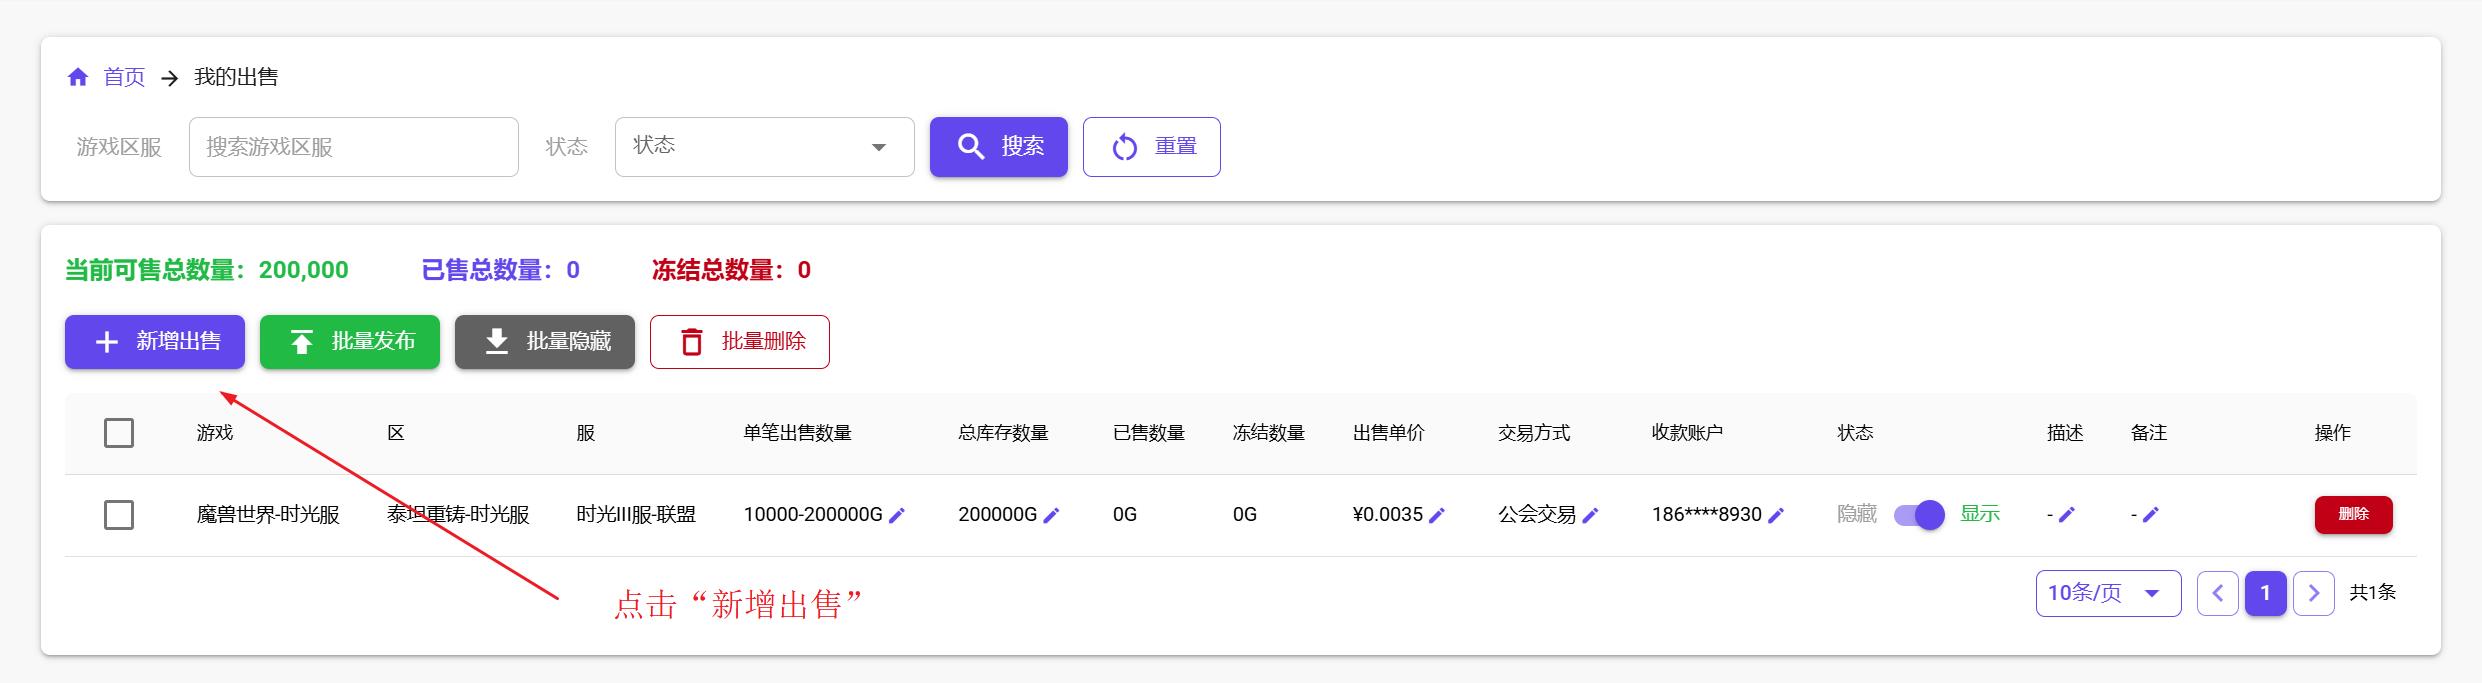Edit the 备注 remark pencil icon
This screenshot has width=2482, height=683.
(2151, 514)
